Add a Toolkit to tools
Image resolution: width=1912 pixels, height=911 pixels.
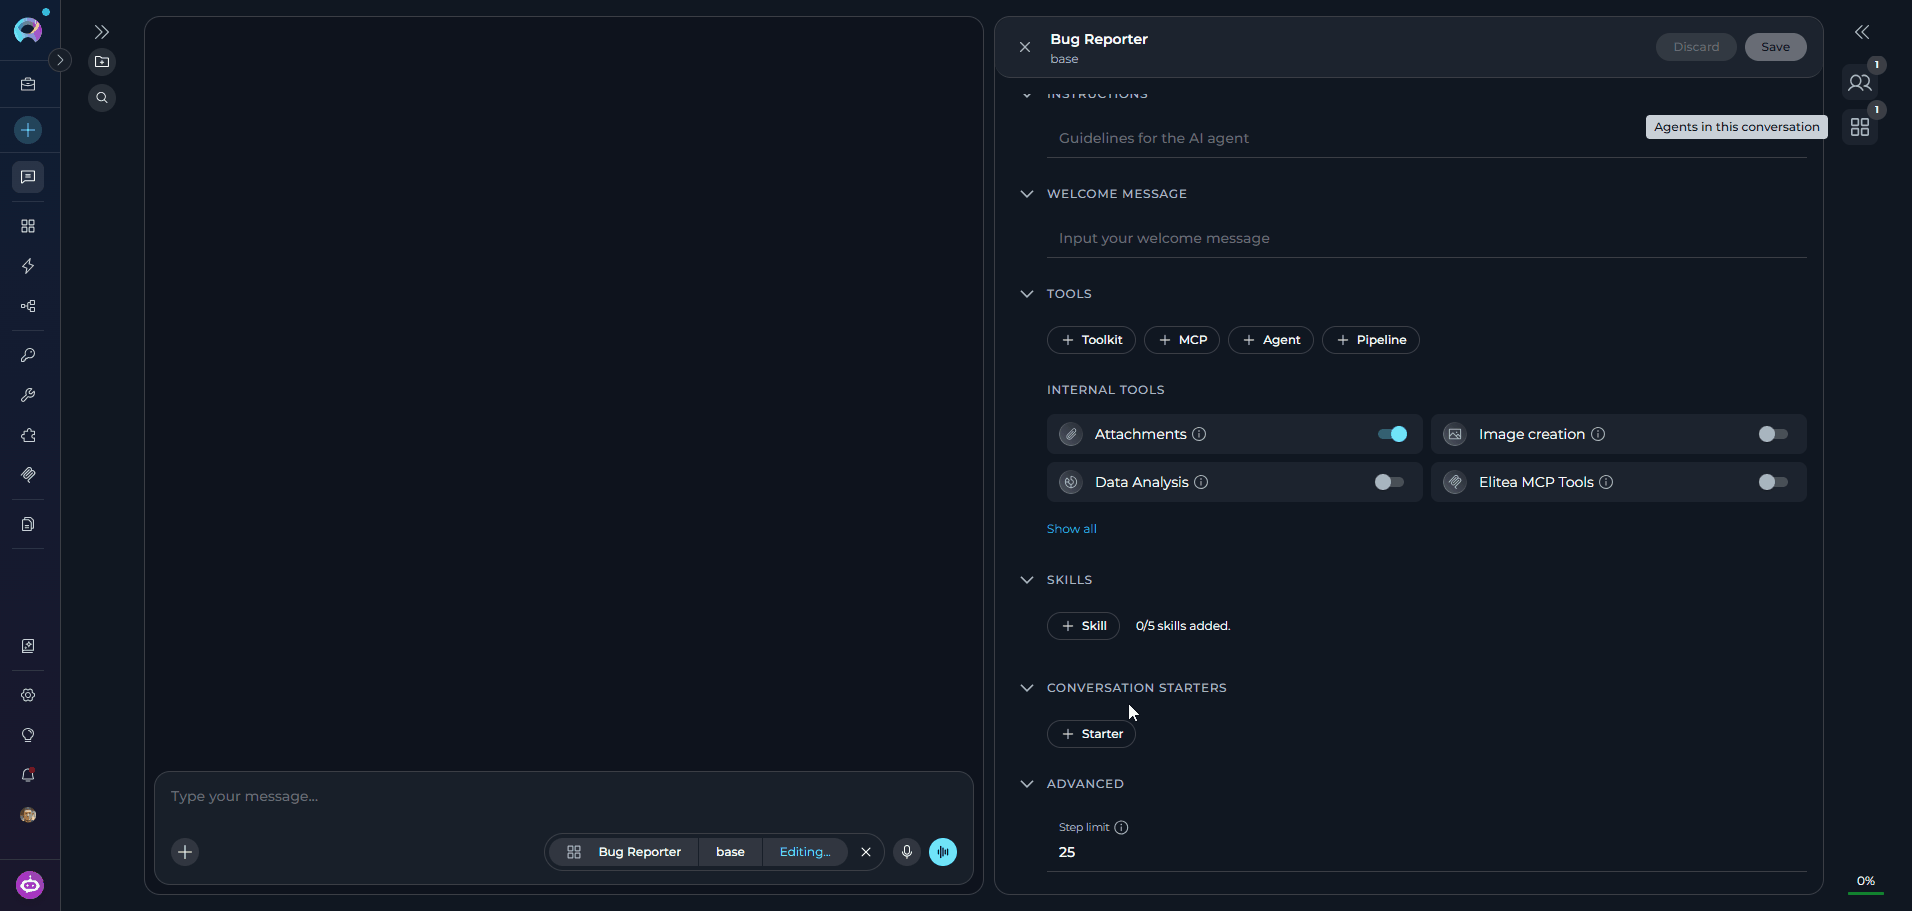1091,340
